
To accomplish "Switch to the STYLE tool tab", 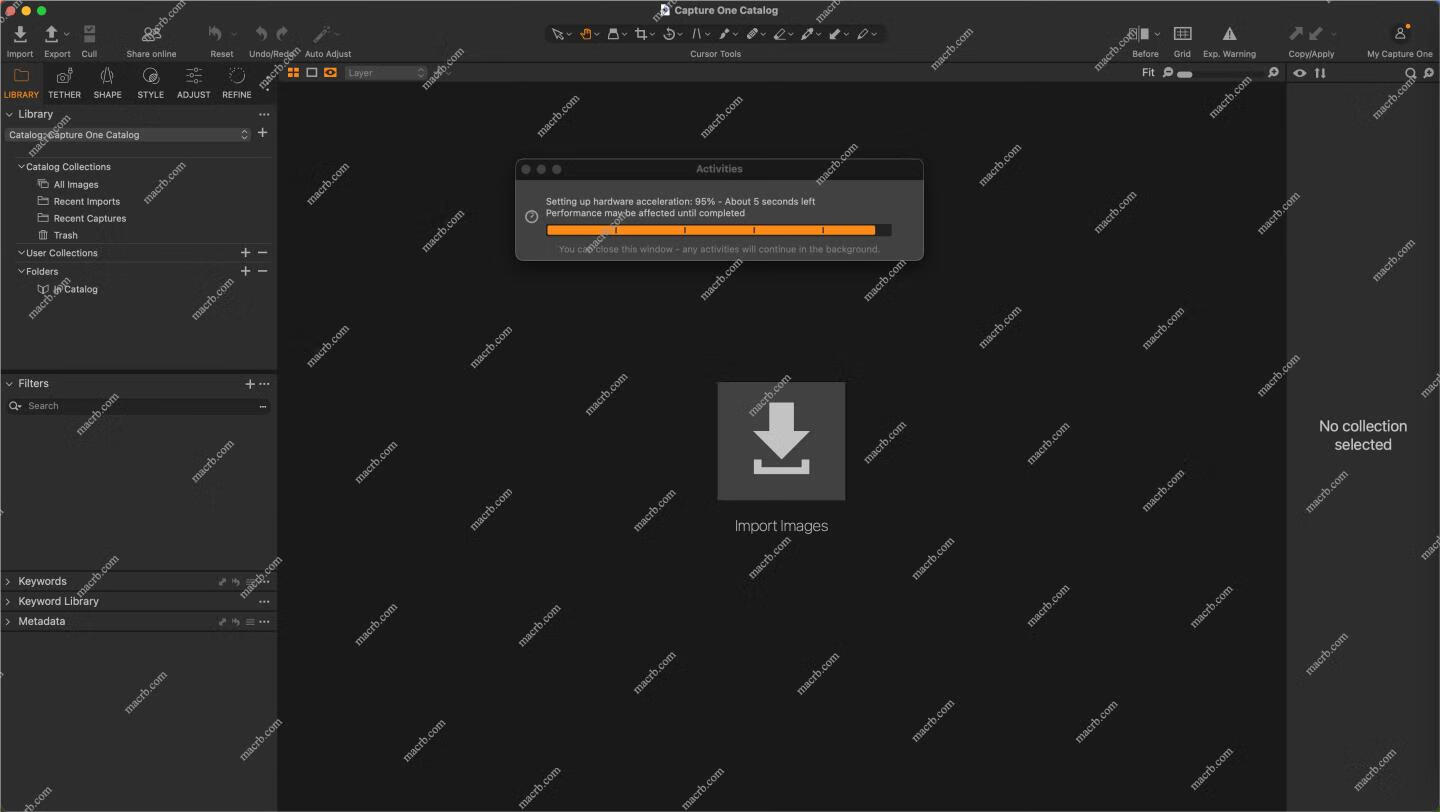I will click(x=150, y=83).
